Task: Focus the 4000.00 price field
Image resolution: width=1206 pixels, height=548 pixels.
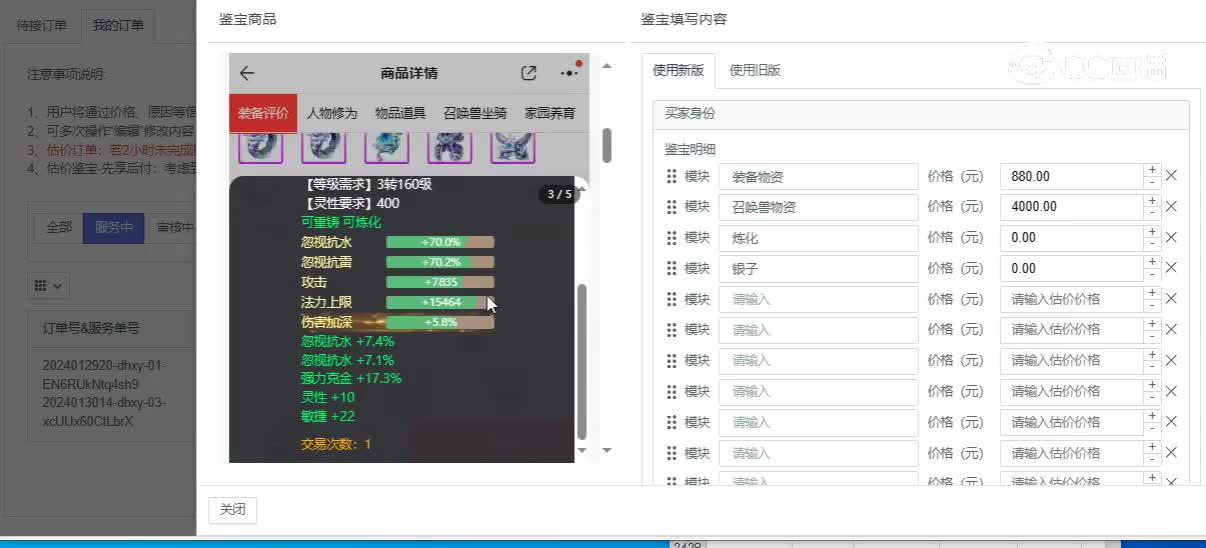Action: 1072,207
